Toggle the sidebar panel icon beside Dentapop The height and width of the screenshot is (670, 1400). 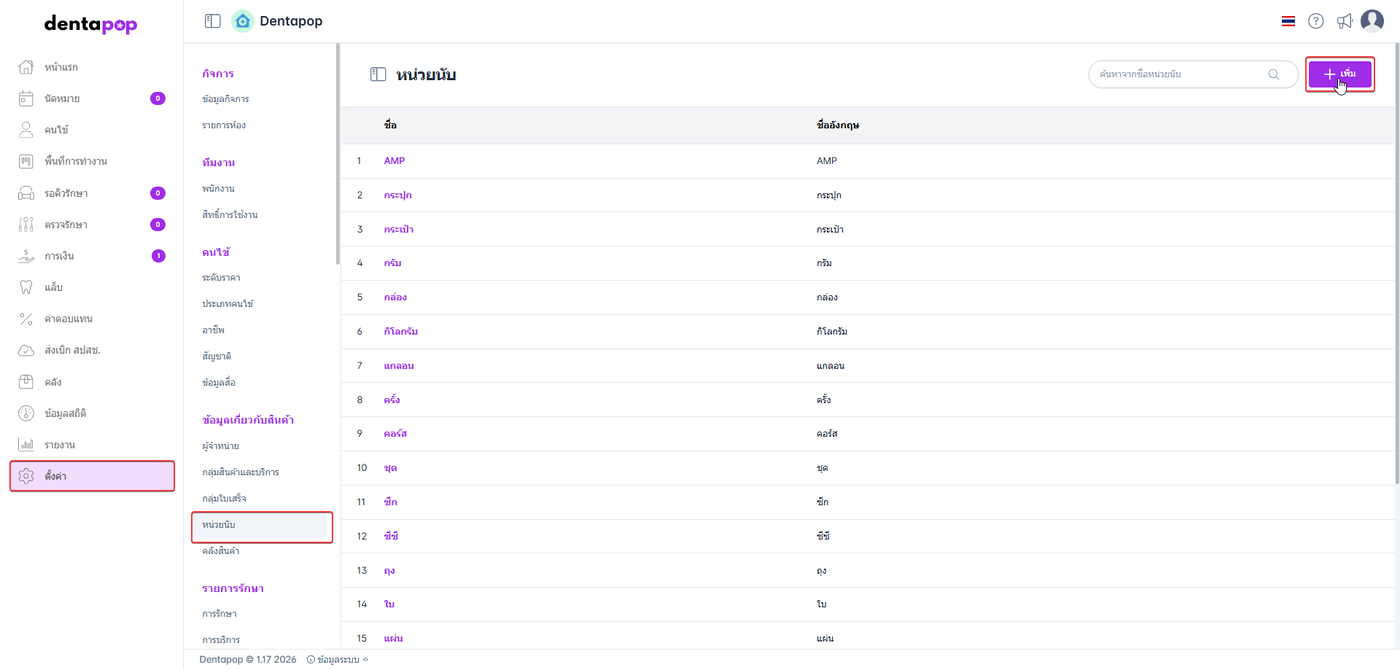(212, 21)
